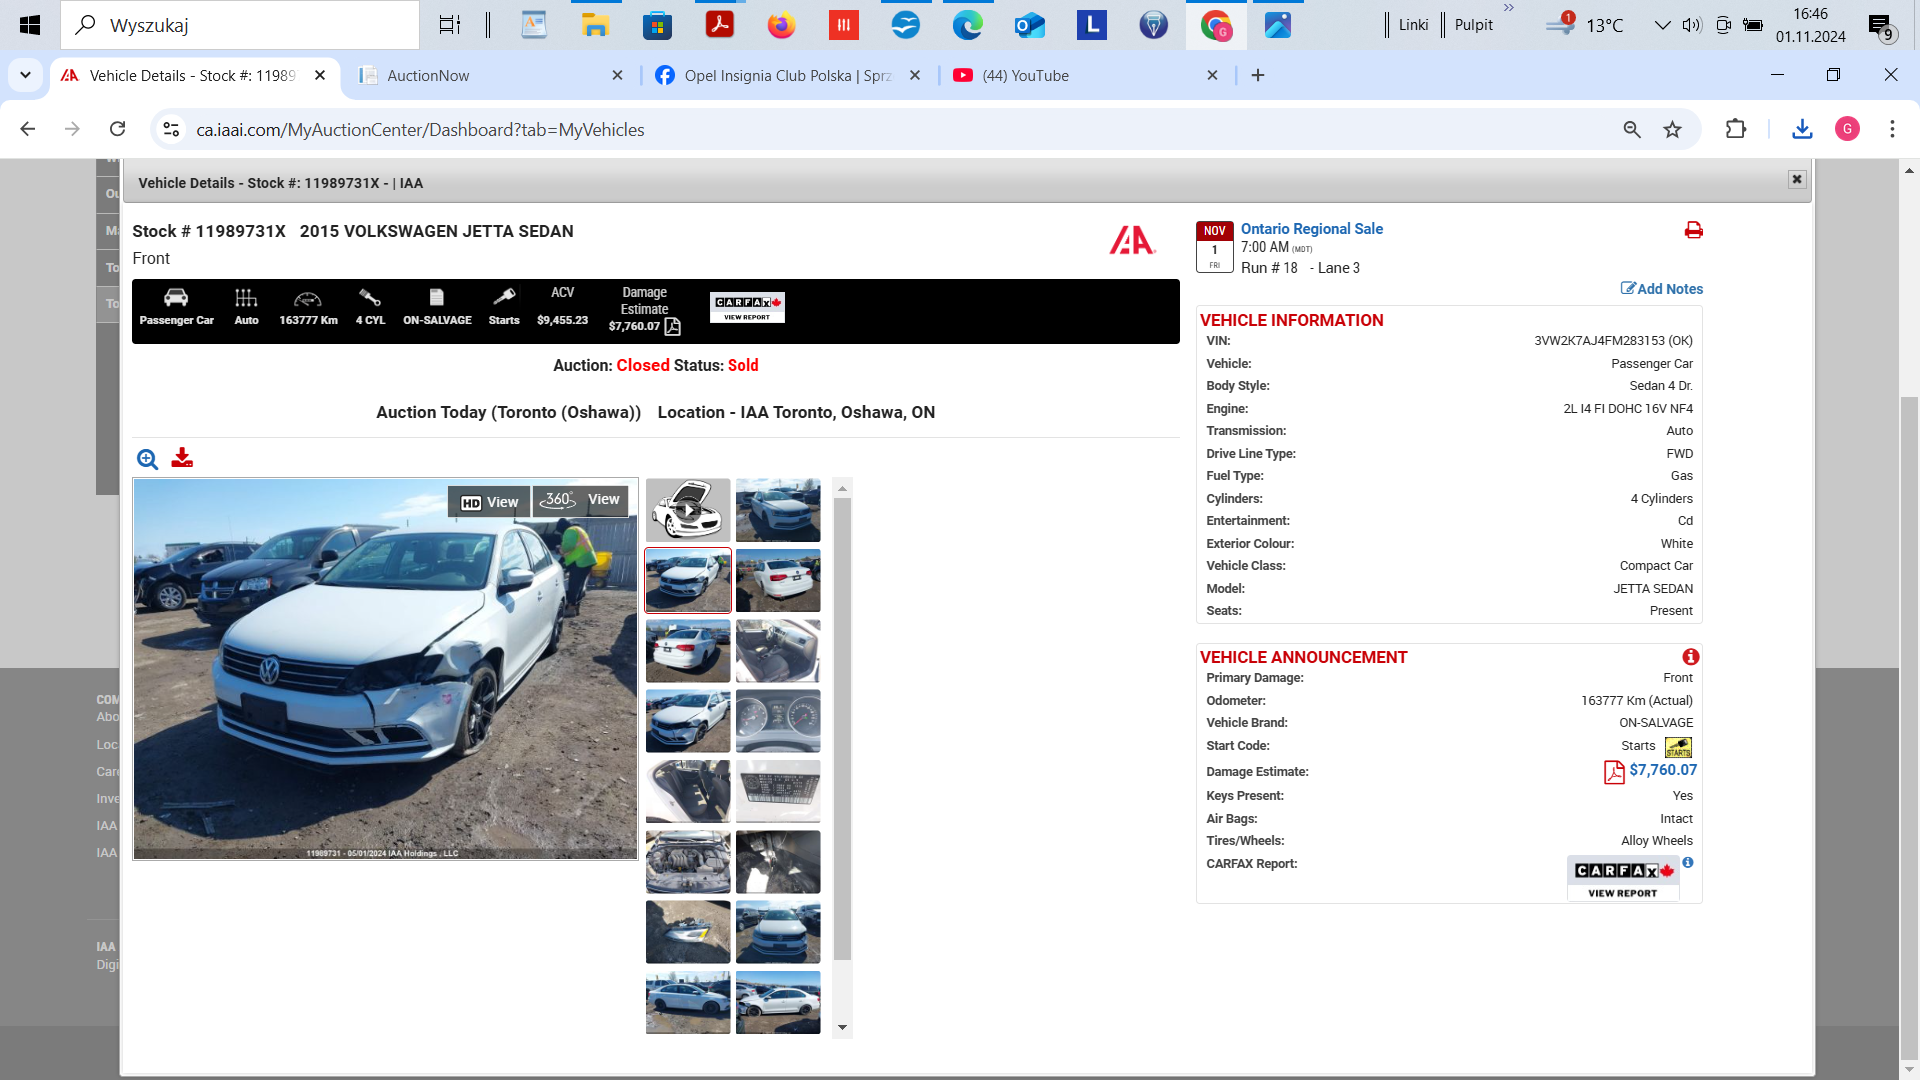The width and height of the screenshot is (1920, 1080).
Task: Click the blue info icon near the CARFAX report
Action: (1688, 862)
